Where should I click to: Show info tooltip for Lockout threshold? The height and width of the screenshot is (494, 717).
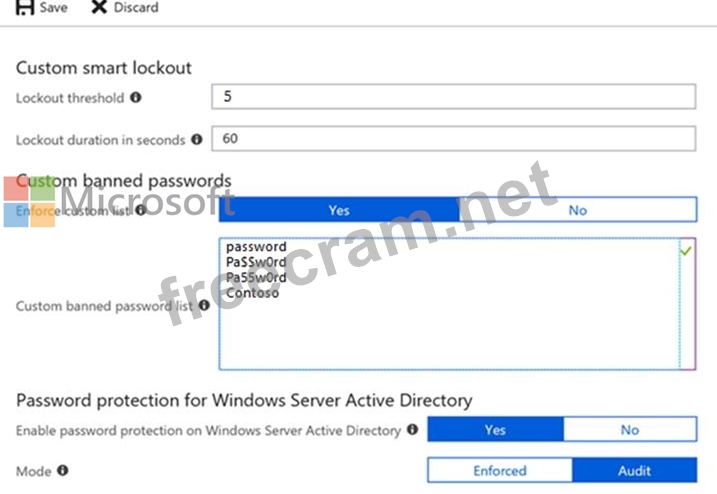tap(136, 97)
